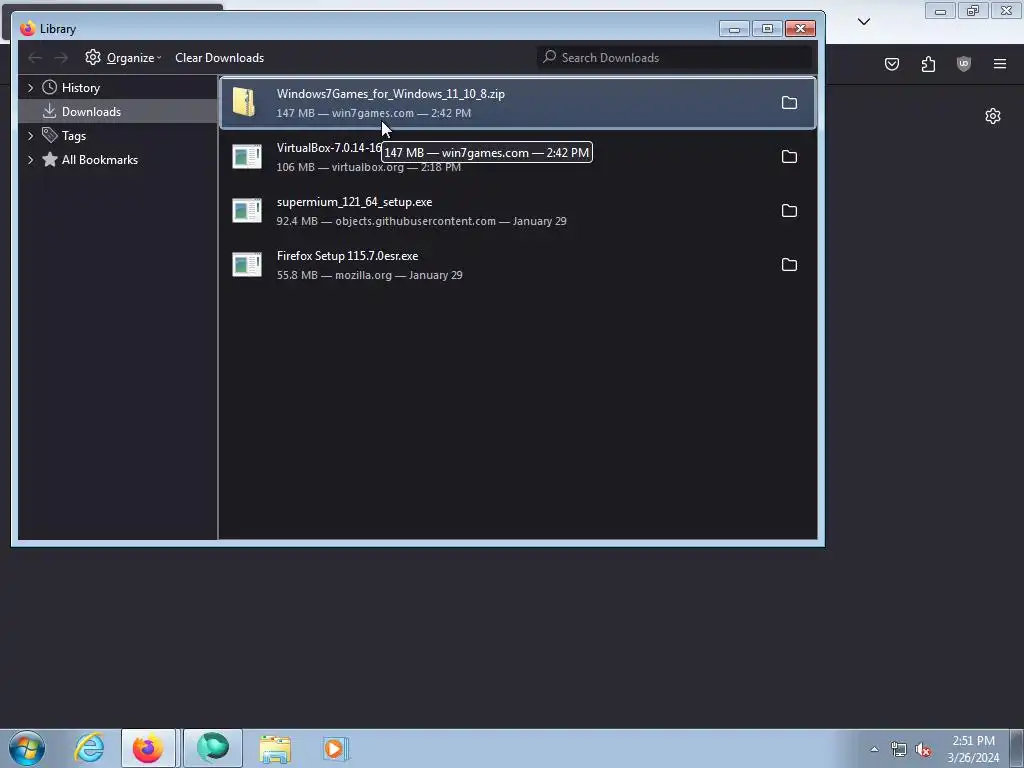Expand the All Bookmarks tree node
The image size is (1024, 768).
30,160
